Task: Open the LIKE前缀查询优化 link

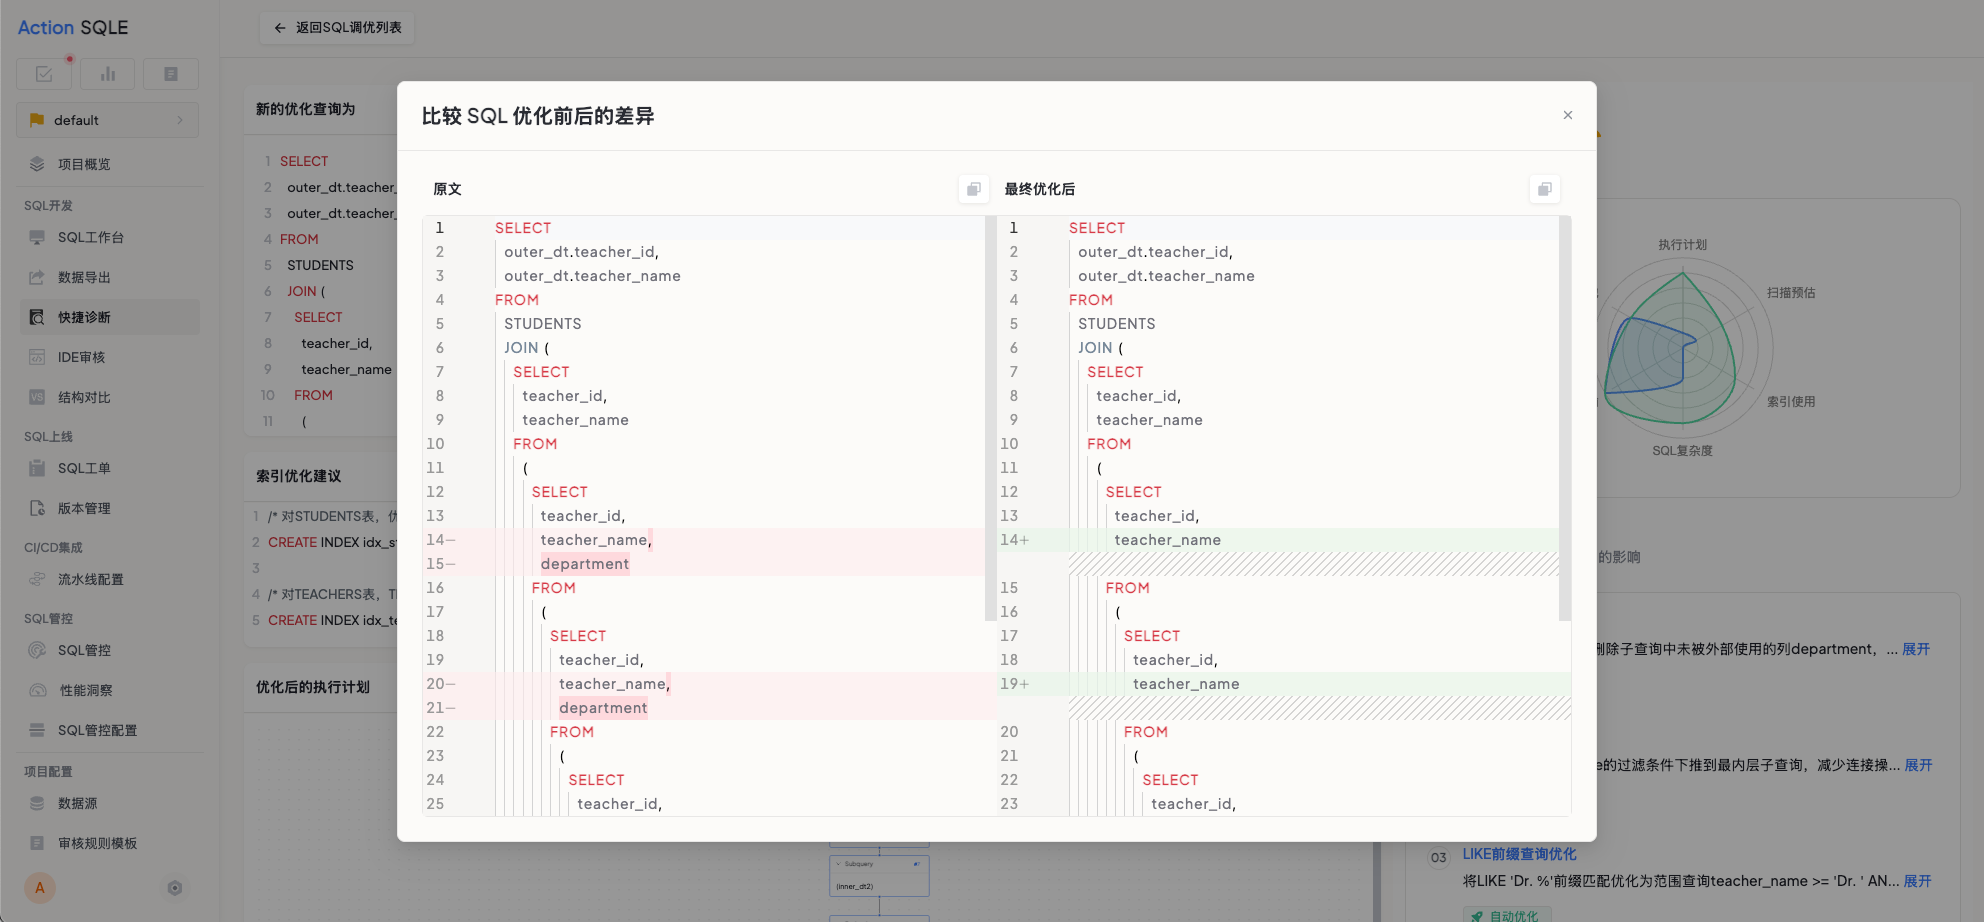Action: coord(1519,854)
